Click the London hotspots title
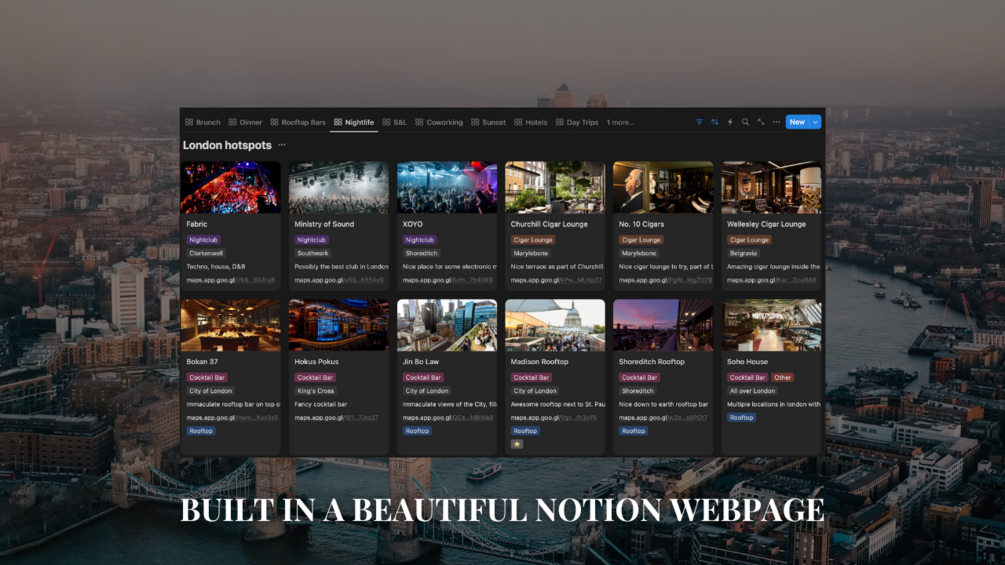The image size is (1005, 565). click(227, 145)
